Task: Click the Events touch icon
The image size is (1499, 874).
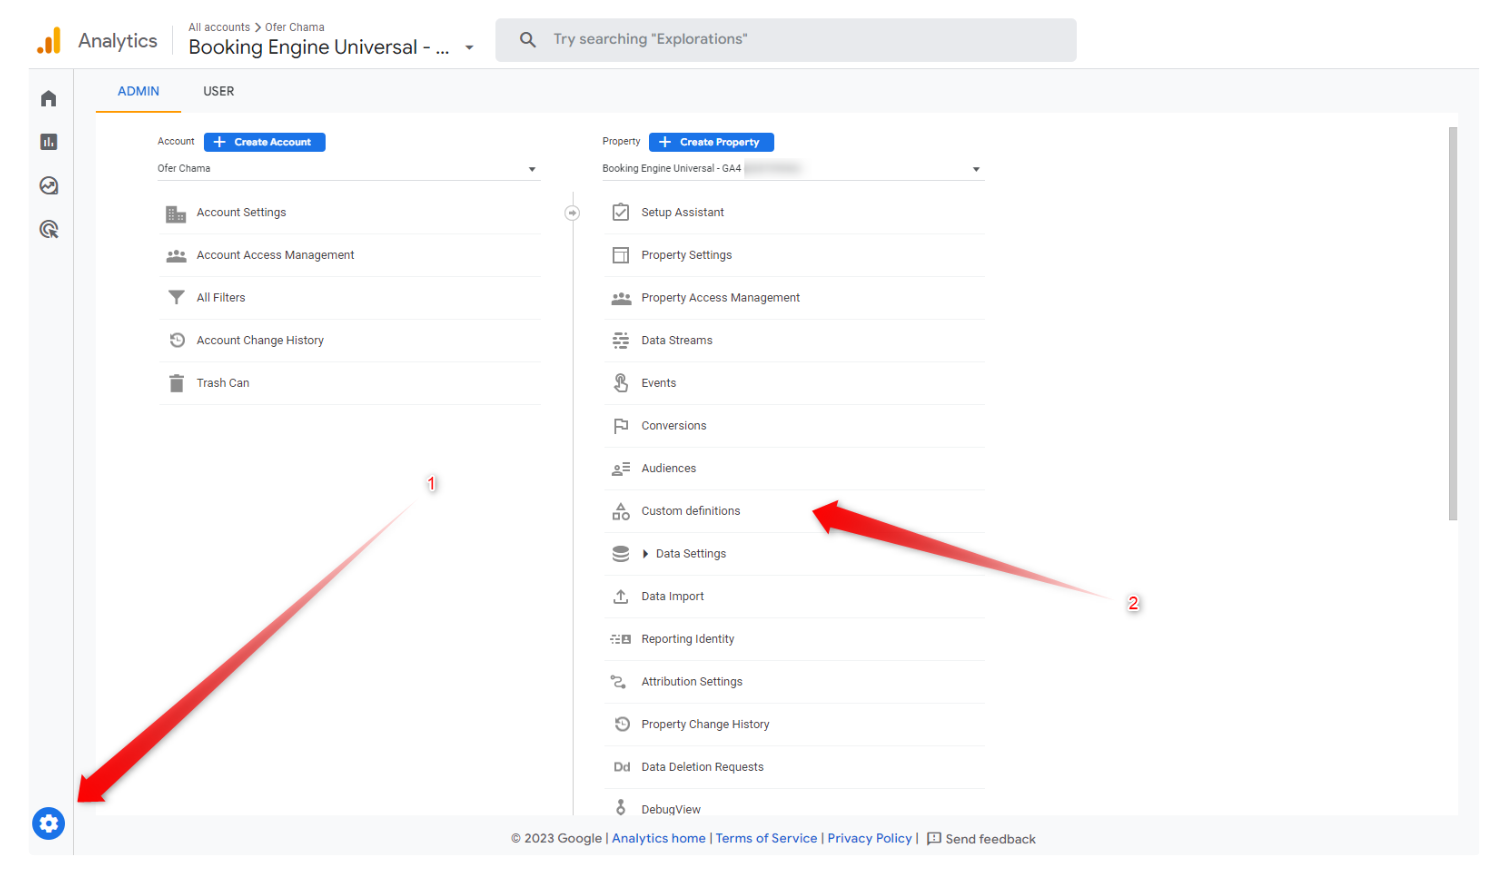Action: (621, 383)
